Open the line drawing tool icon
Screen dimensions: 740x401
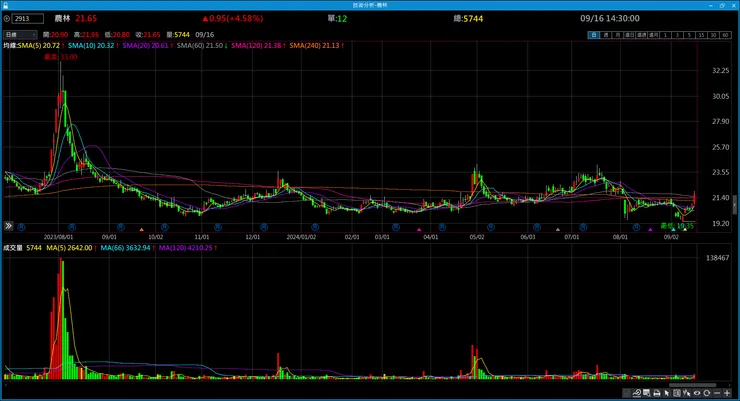pyautogui.click(x=637, y=393)
